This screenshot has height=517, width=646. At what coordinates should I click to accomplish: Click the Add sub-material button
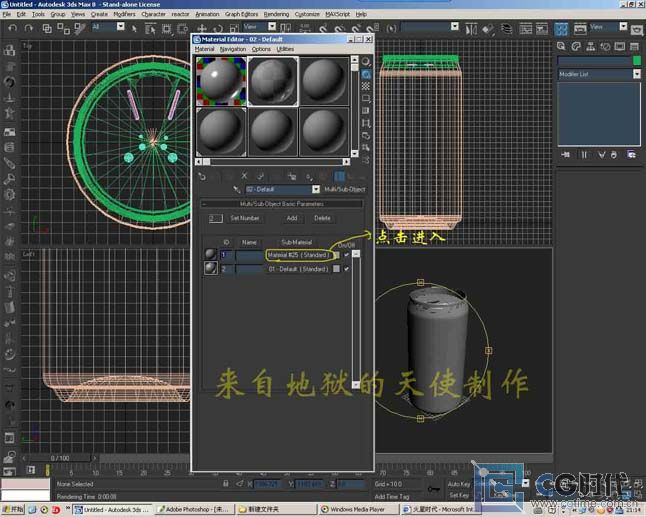pos(292,218)
